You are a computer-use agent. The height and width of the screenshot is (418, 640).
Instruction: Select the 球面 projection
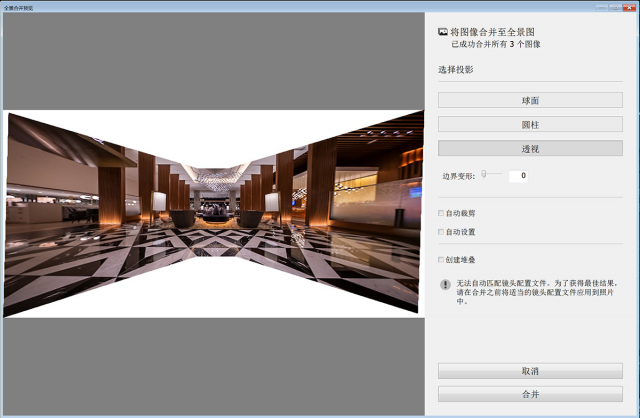530,100
